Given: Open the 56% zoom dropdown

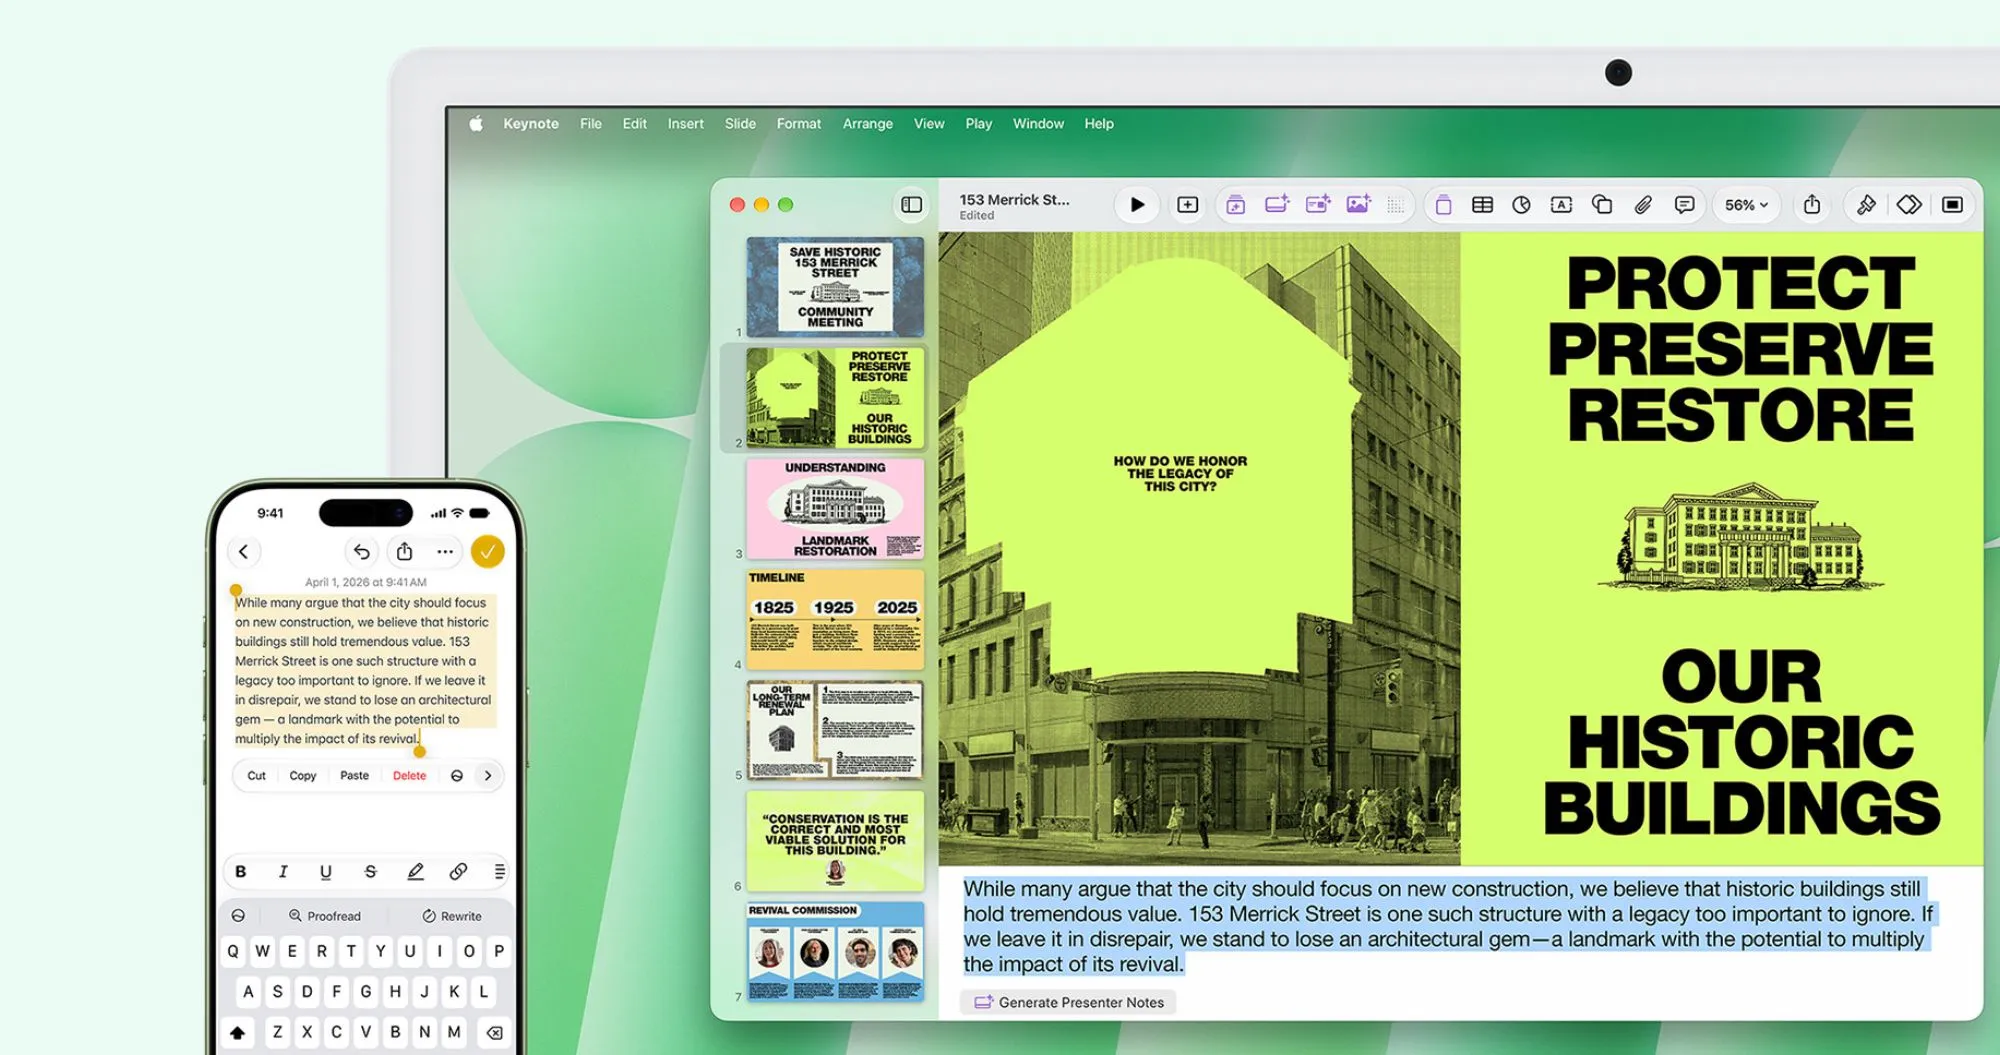Looking at the screenshot, I should (x=1746, y=205).
